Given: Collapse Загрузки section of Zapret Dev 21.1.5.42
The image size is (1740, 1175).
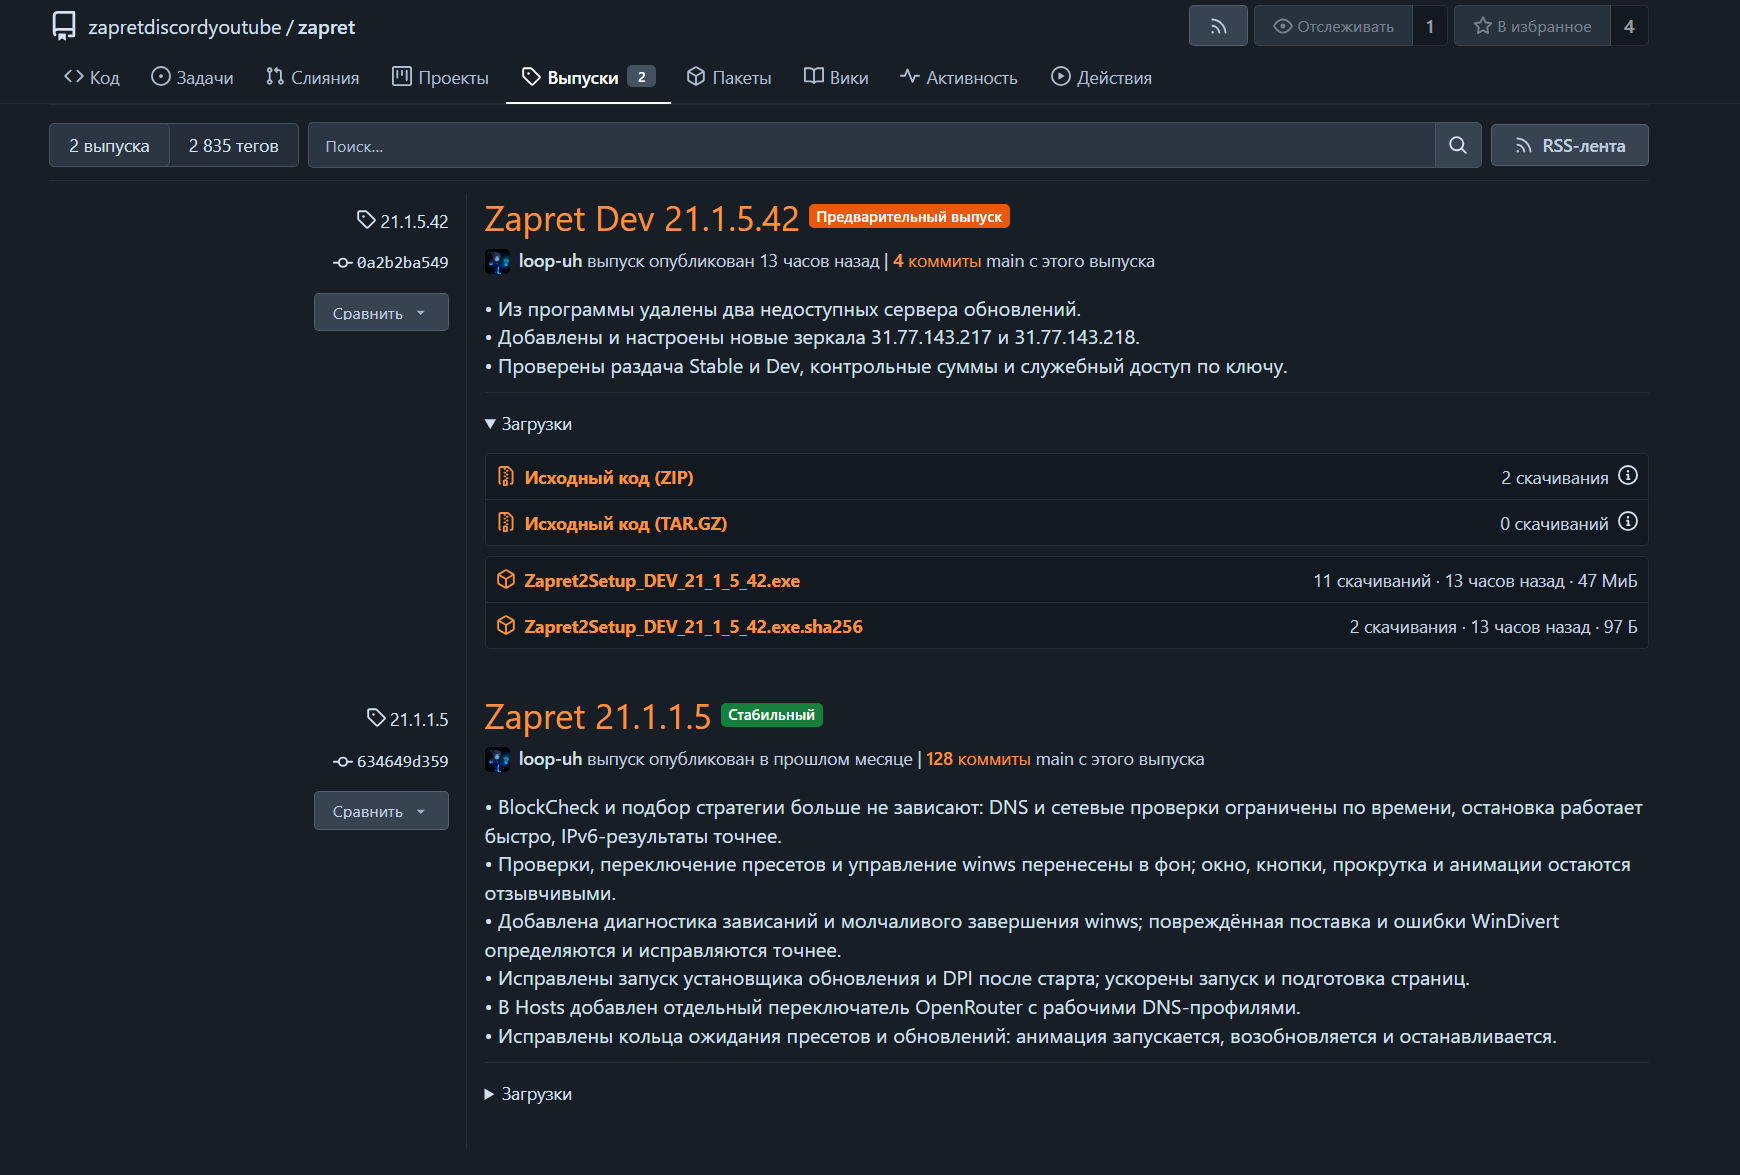Looking at the screenshot, I should point(528,424).
